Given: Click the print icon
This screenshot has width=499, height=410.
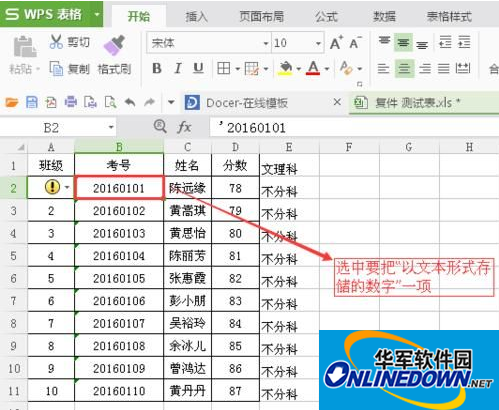Looking at the screenshot, I should pos(71,102).
